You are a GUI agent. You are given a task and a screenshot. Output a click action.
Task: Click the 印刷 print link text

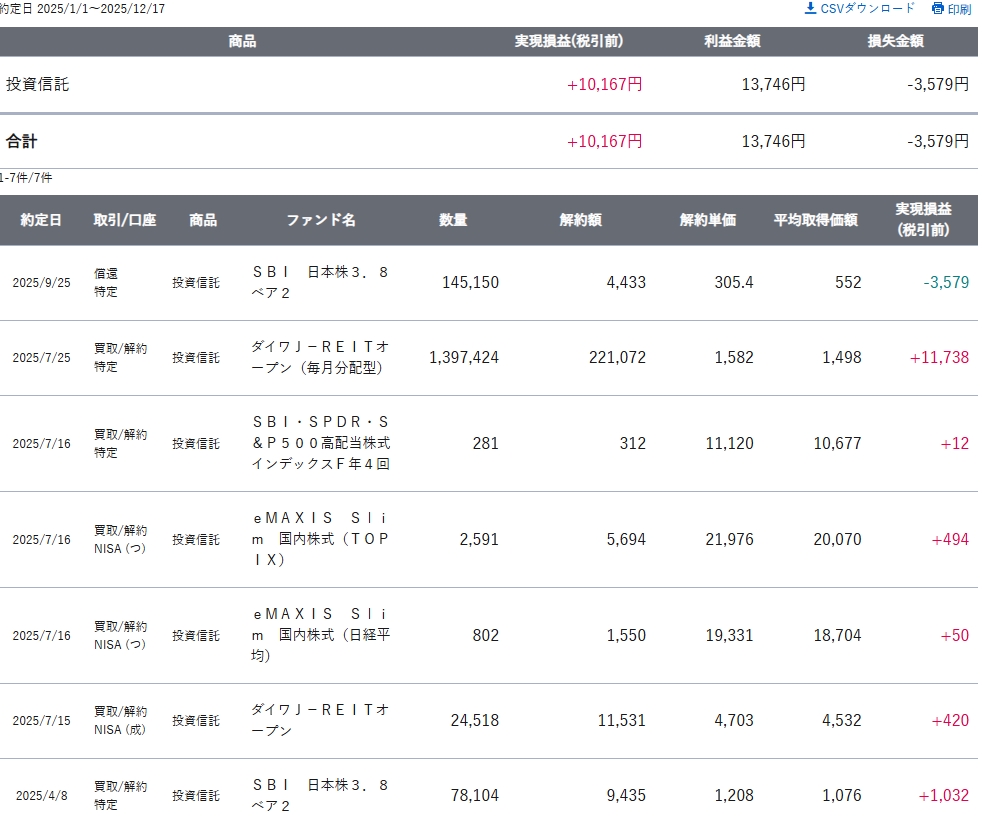click(959, 9)
